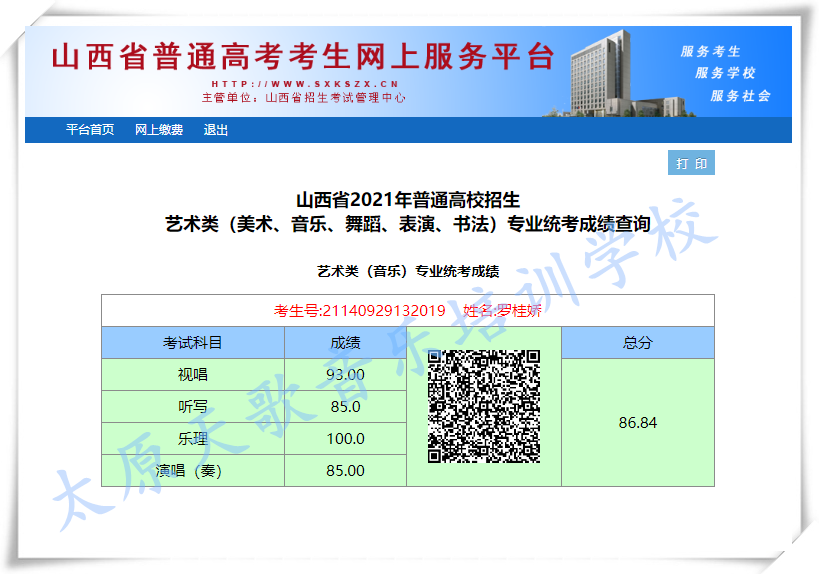Click subtitle 艺术类（音乐）专业统考成绩
The image size is (819, 574).
408,271
